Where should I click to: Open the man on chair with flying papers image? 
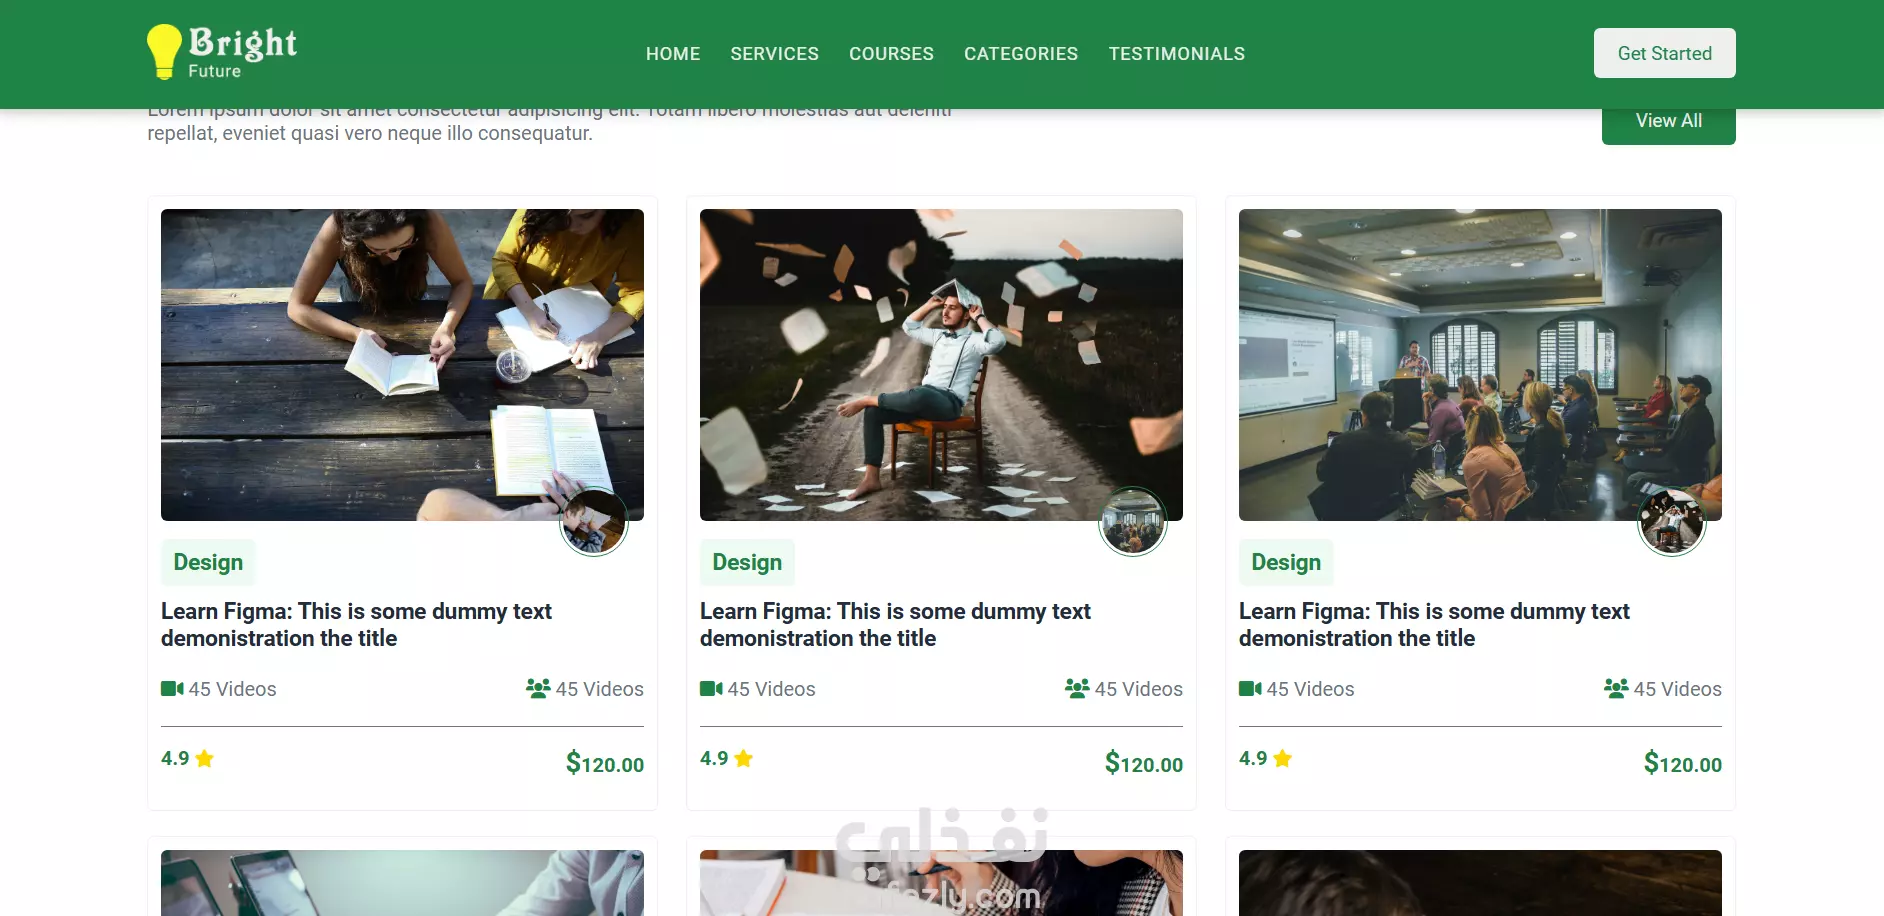click(941, 365)
